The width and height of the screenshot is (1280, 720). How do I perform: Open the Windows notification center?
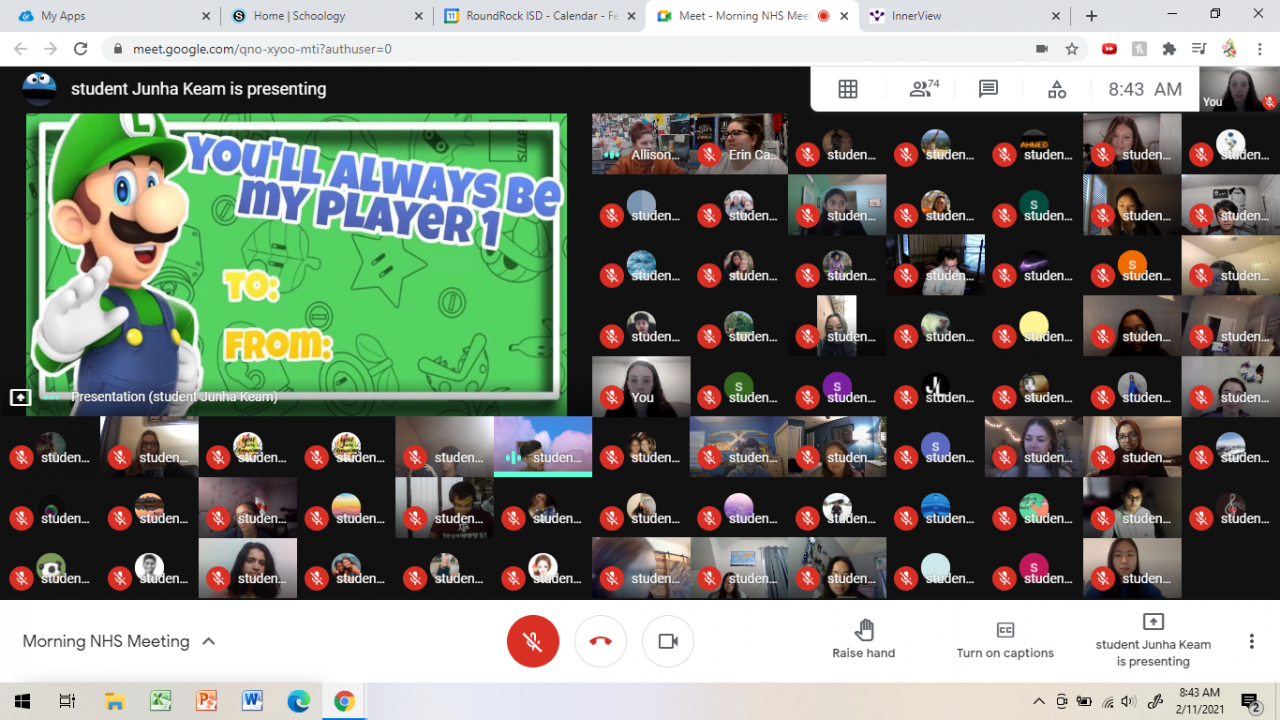pos(1251,701)
